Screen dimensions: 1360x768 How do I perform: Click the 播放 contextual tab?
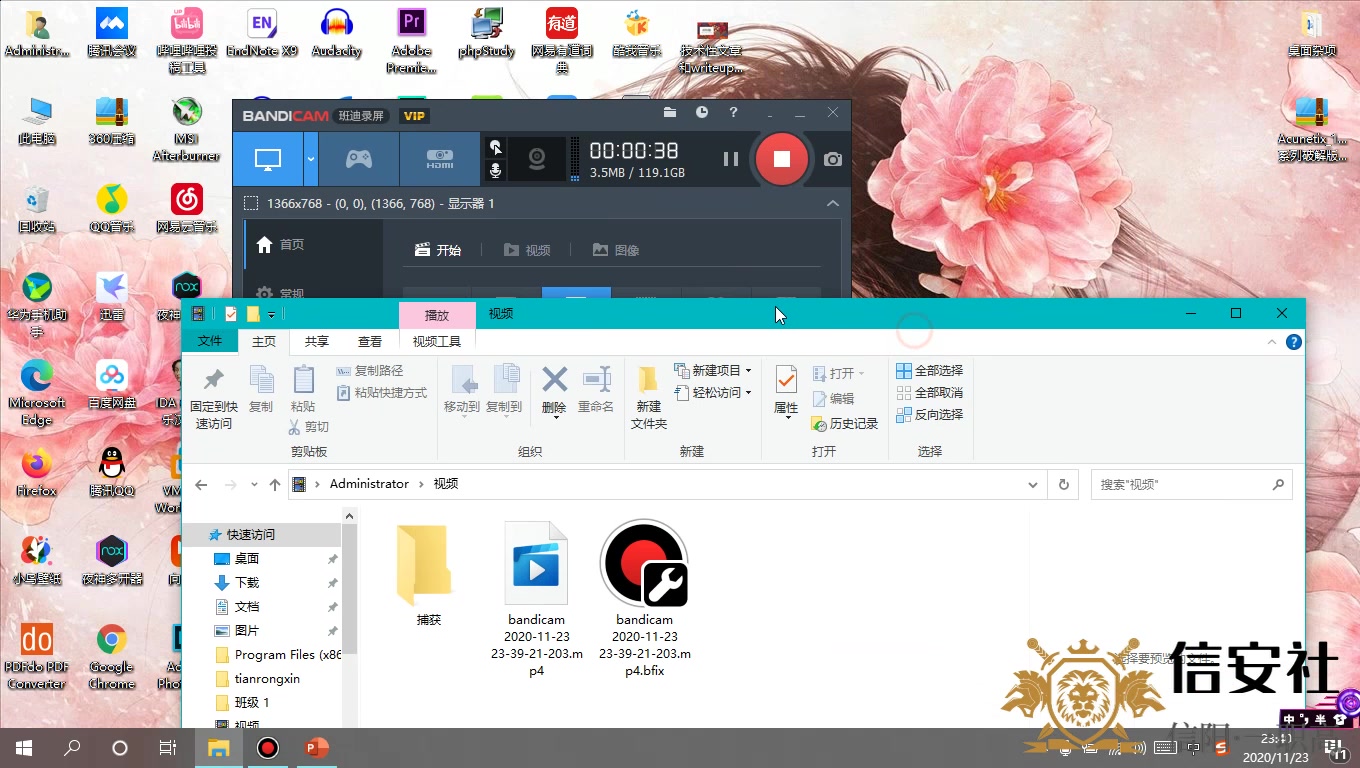pyautogui.click(x=437, y=314)
